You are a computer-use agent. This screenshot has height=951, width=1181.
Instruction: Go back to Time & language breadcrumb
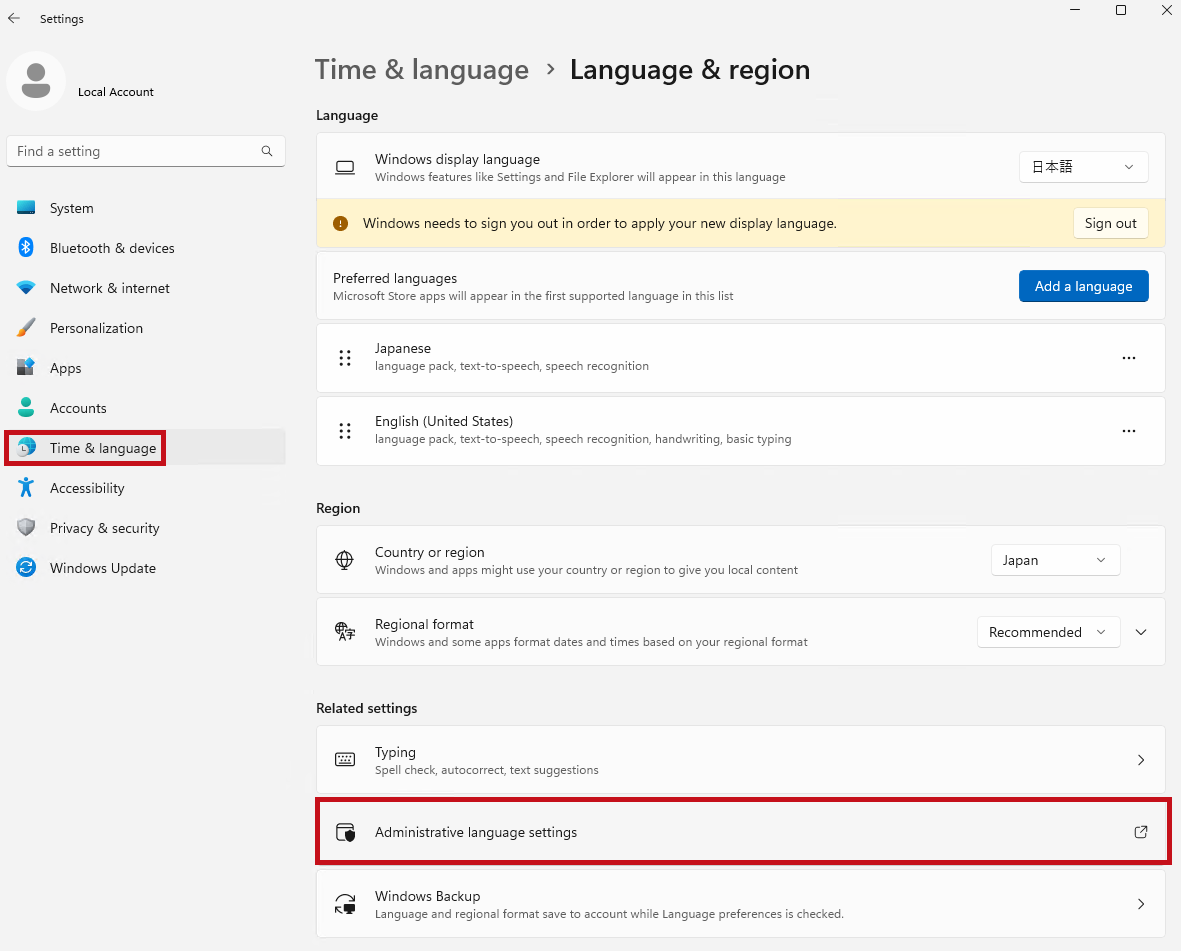(x=422, y=70)
